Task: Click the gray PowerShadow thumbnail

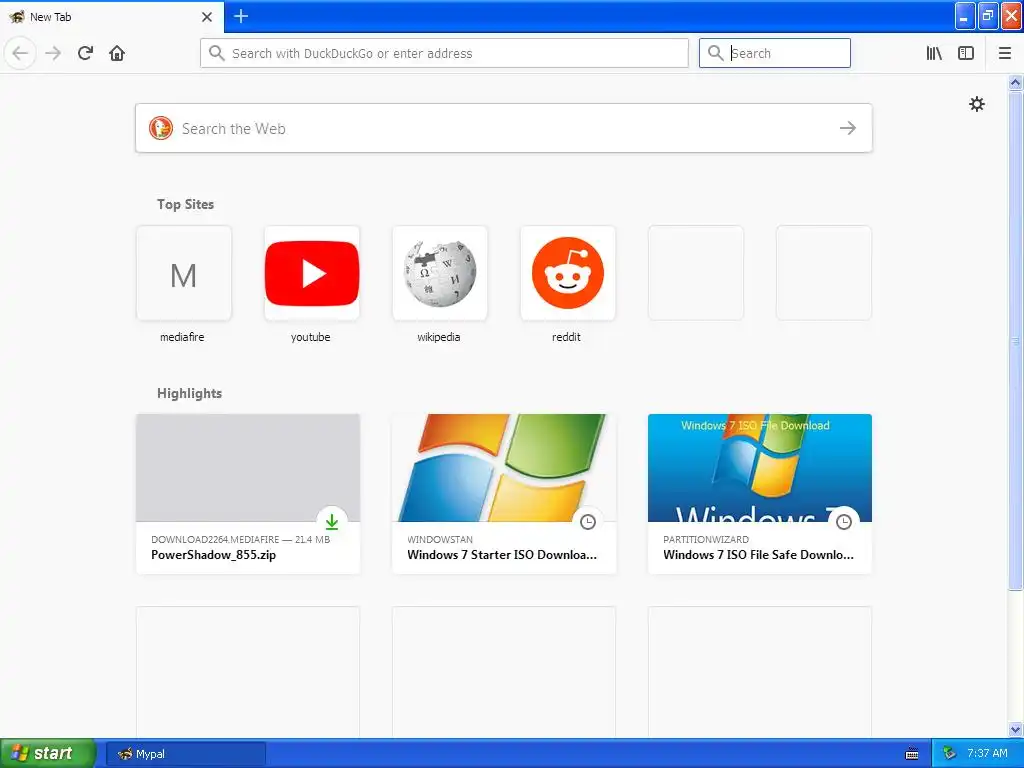Action: 248,468
